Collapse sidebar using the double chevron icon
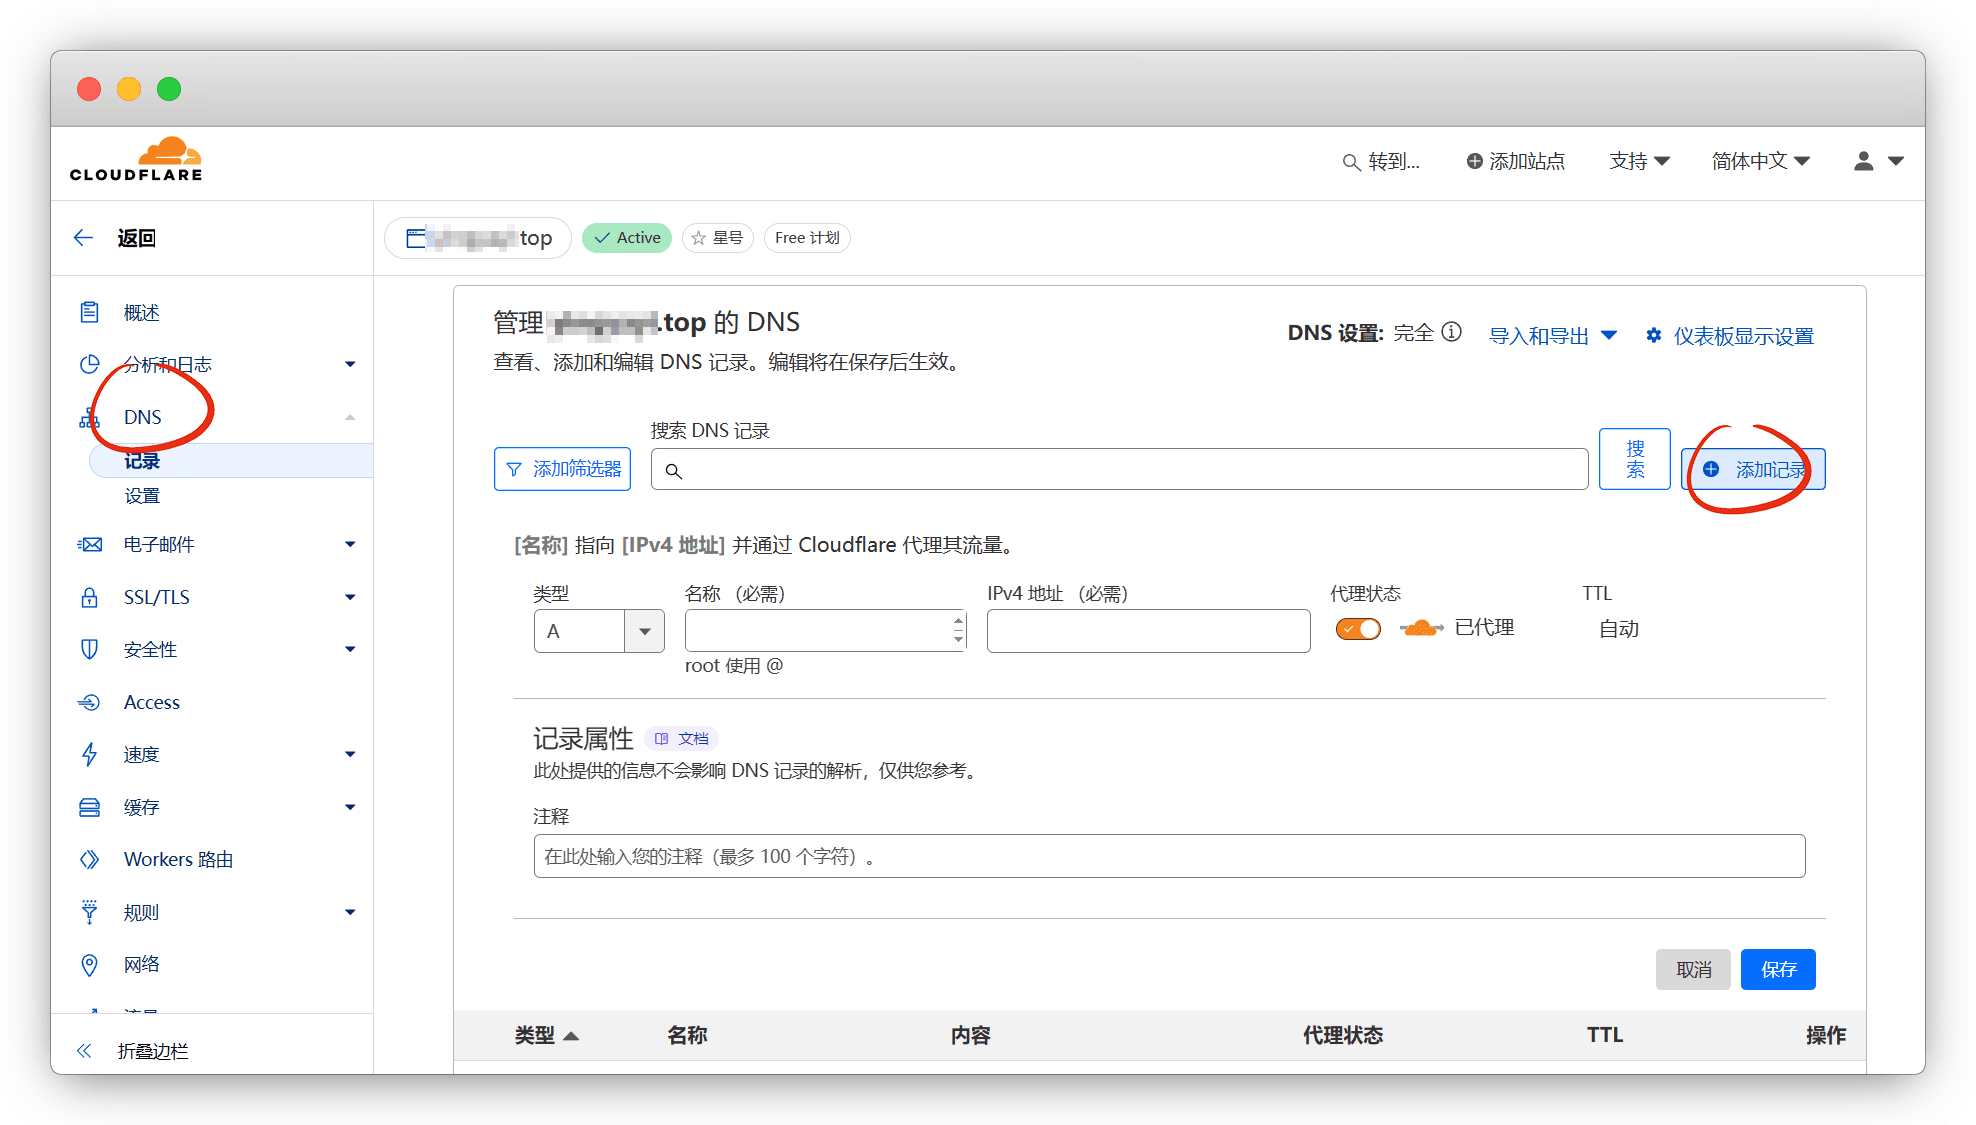The image size is (1976, 1125). point(84,1050)
